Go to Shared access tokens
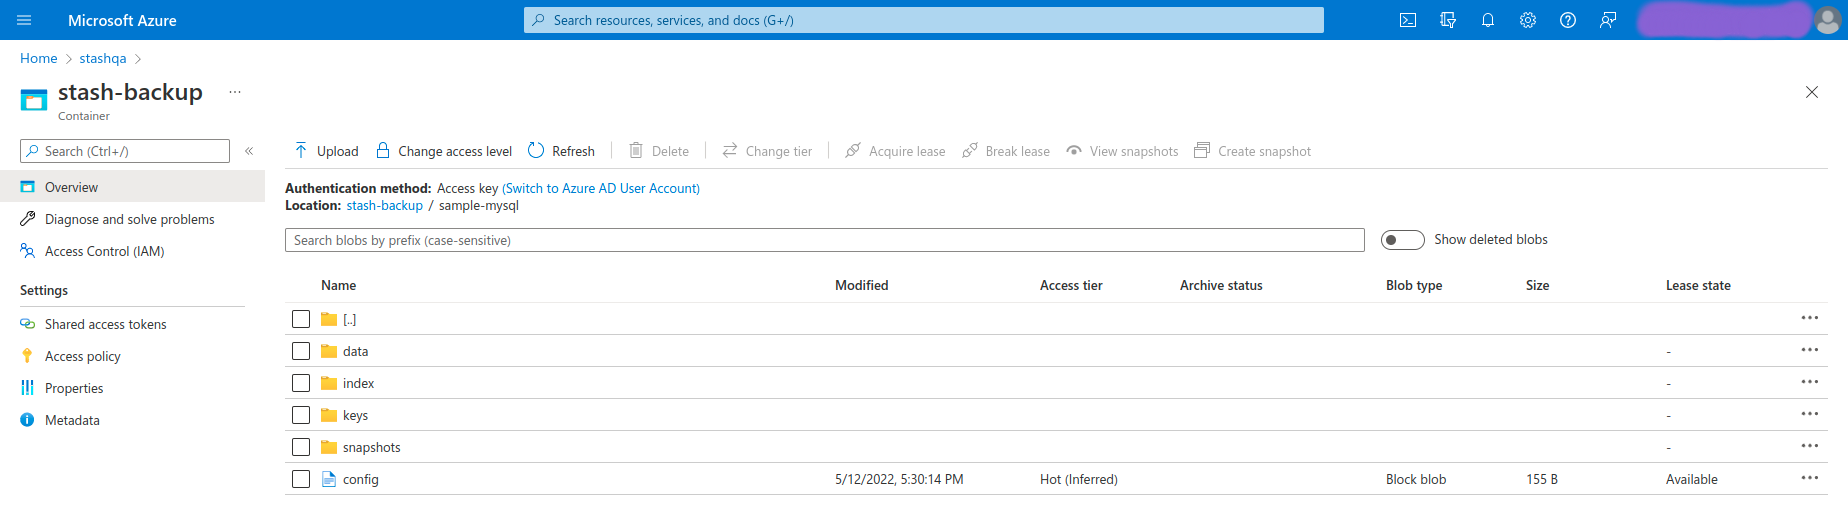1848x516 pixels. 105,324
